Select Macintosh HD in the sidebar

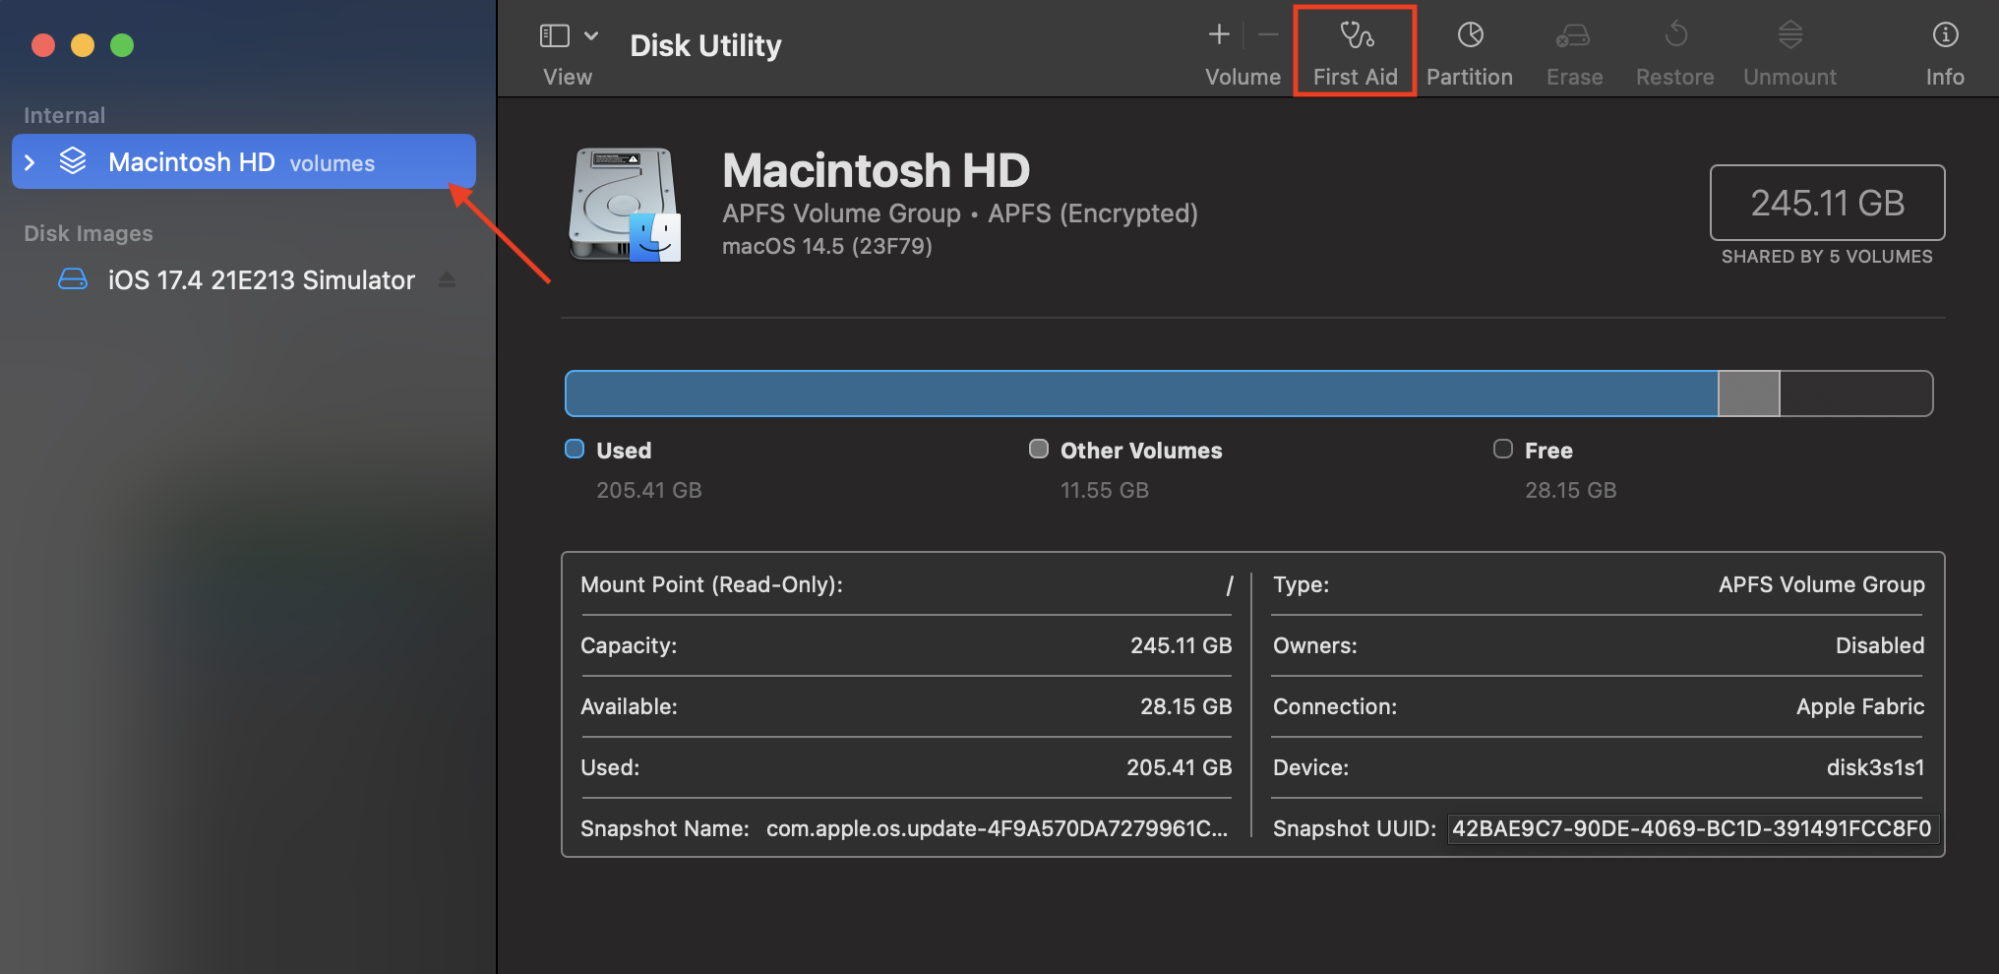pos(190,161)
